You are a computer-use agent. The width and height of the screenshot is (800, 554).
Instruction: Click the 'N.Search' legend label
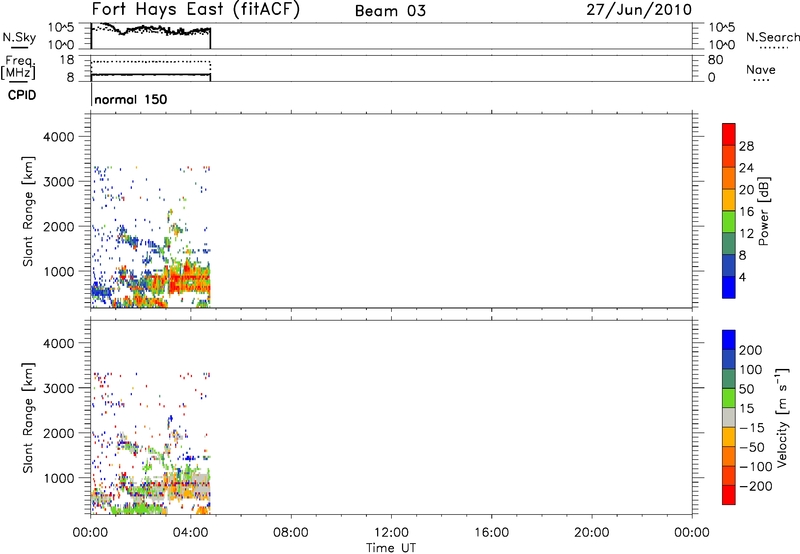[772, 37]
